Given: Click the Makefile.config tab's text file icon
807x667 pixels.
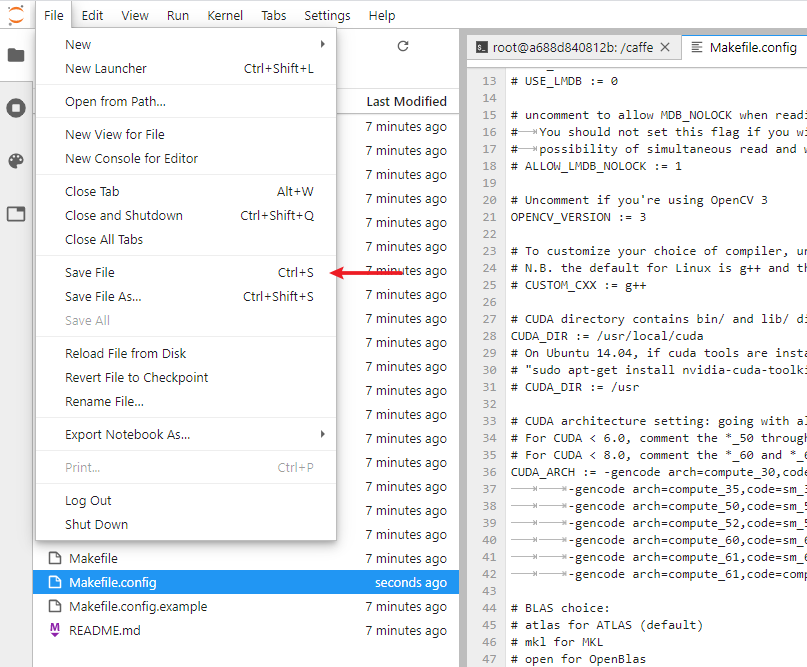Looking at the screenshot, I should [x=696, y=47].
